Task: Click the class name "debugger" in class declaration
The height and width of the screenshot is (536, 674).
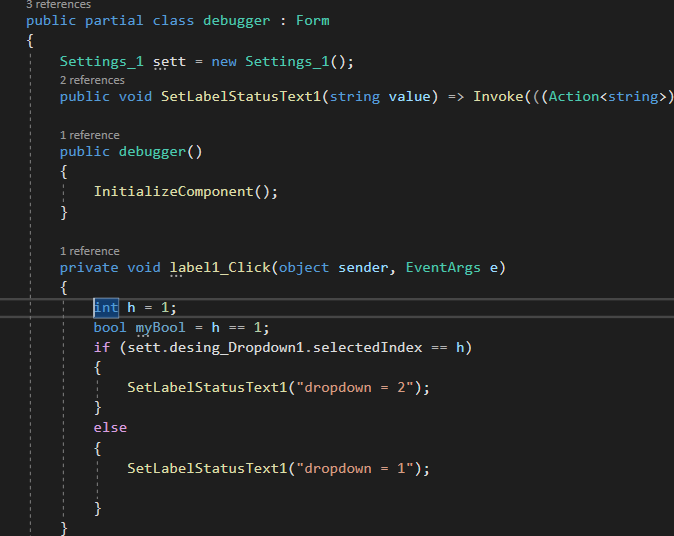Action: pyautogui.click(x=236, y=21)
